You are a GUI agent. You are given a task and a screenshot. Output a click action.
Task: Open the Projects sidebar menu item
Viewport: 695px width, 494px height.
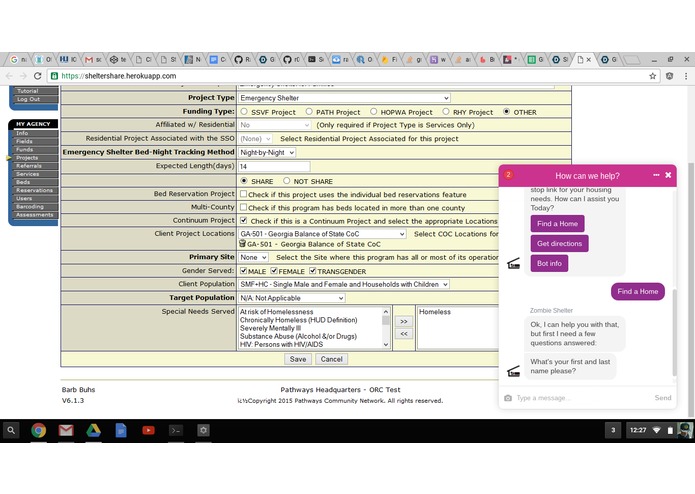(35, 158)
